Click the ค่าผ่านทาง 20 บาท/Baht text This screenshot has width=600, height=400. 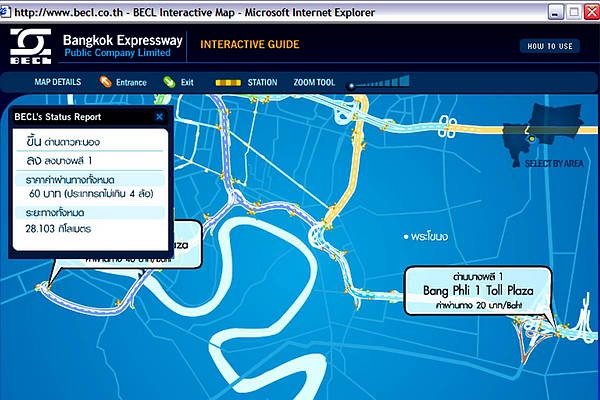478,305
